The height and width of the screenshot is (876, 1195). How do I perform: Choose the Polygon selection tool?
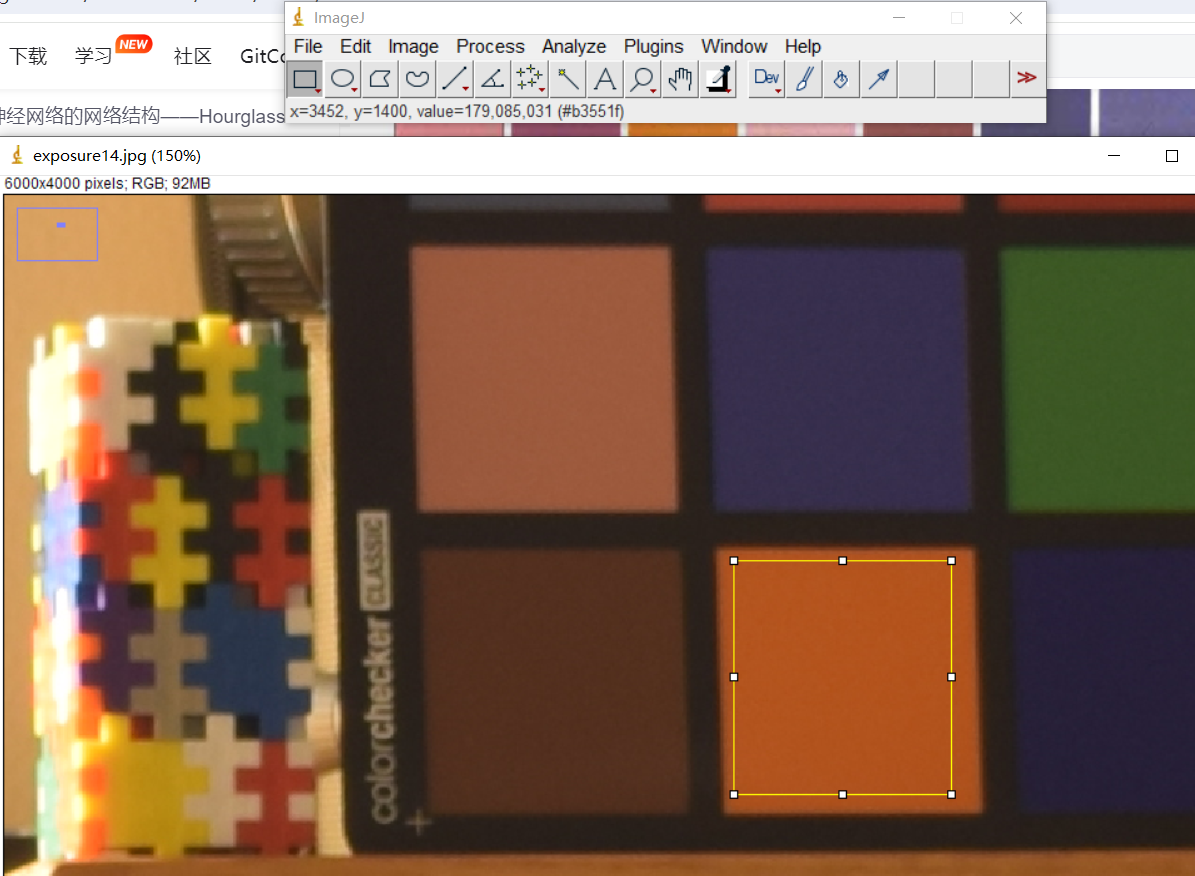coord(380,79)
